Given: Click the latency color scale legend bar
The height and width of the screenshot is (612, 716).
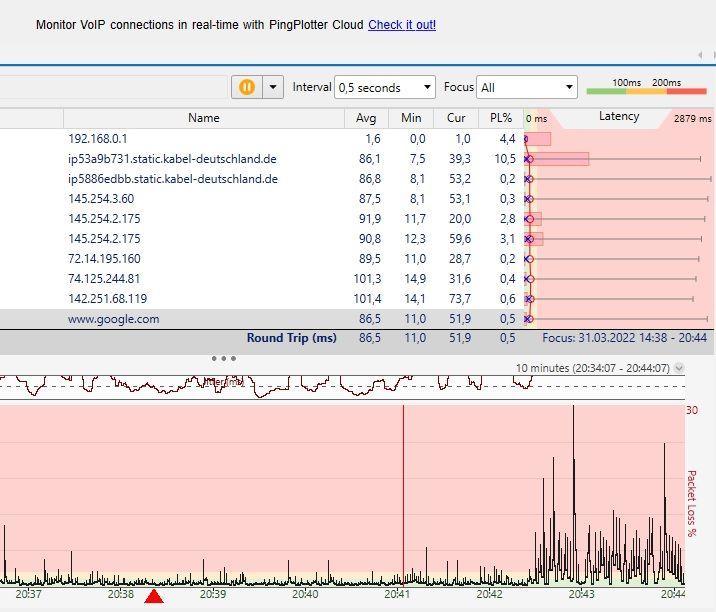Looking at the screenshot, I should click(645, 92).
